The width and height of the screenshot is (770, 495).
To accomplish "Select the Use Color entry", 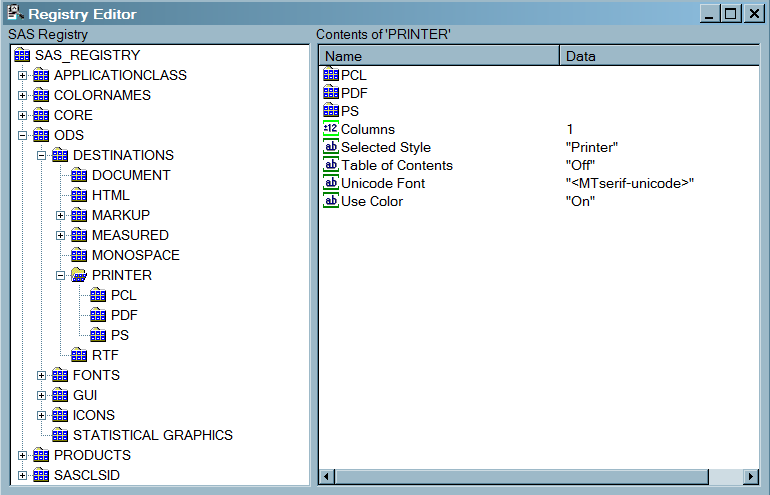I will click(372, 201).
